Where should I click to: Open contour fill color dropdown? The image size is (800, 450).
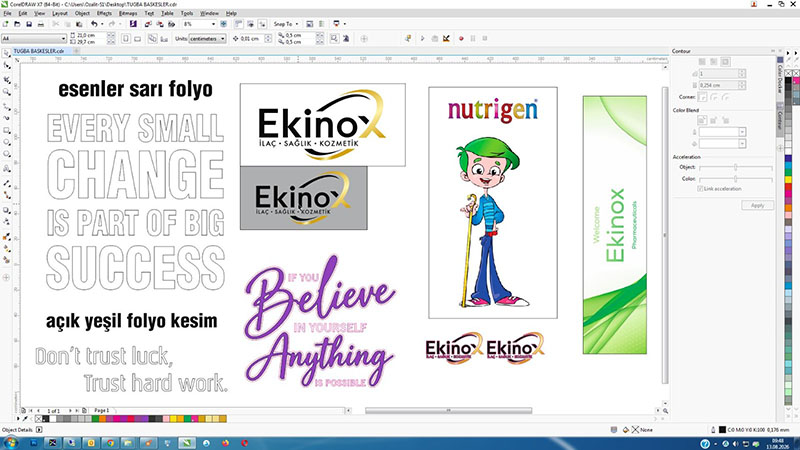click(742, 144)
